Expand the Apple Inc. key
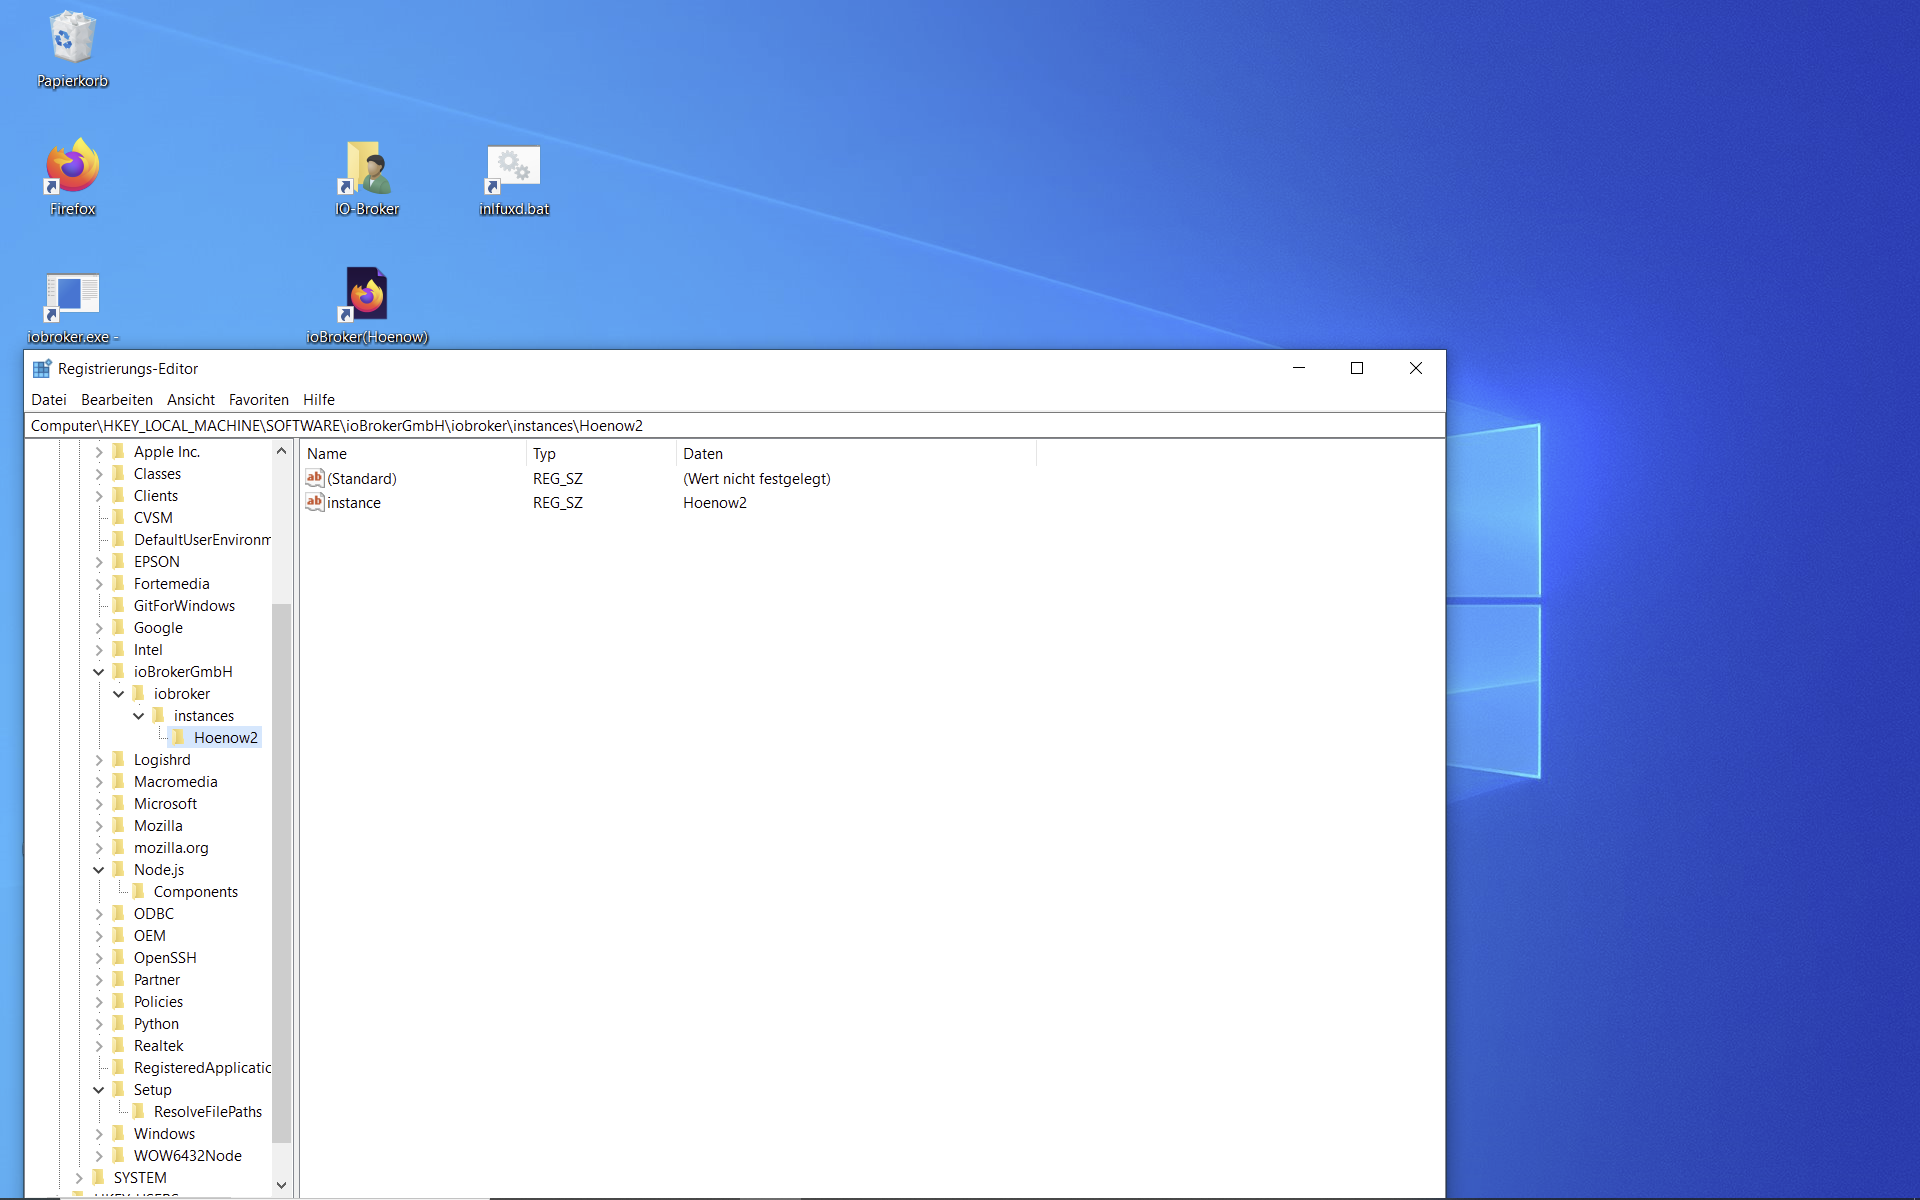This screenshot has height=1200, width=1920. tap(99, 452)
